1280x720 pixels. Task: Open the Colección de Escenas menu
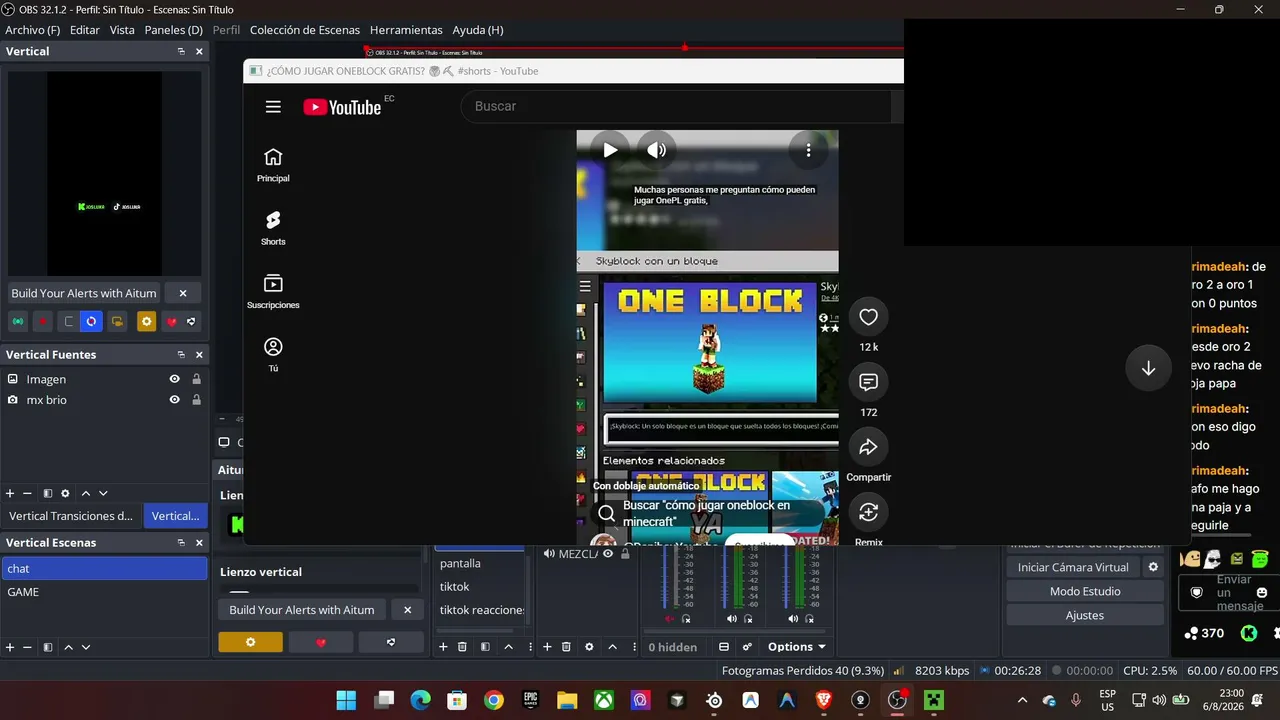[305, 30]
